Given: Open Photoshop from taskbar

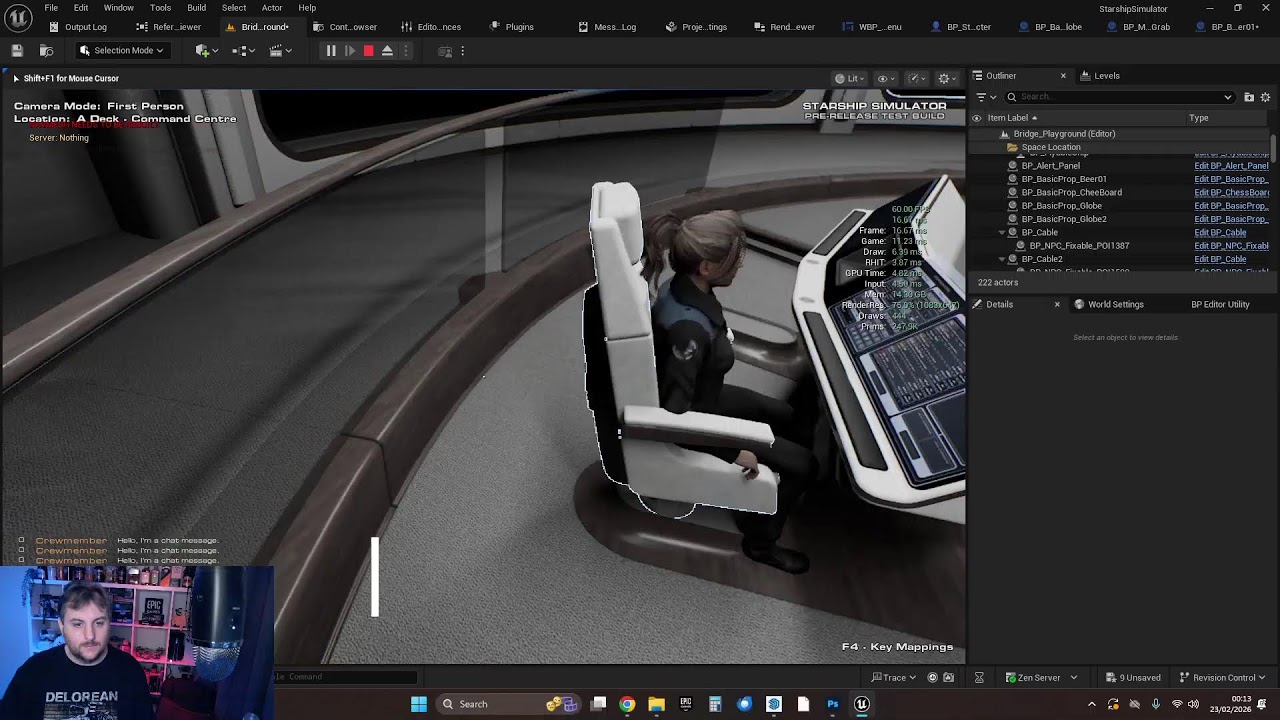Looking at the screenshot, I should point(832,704).
